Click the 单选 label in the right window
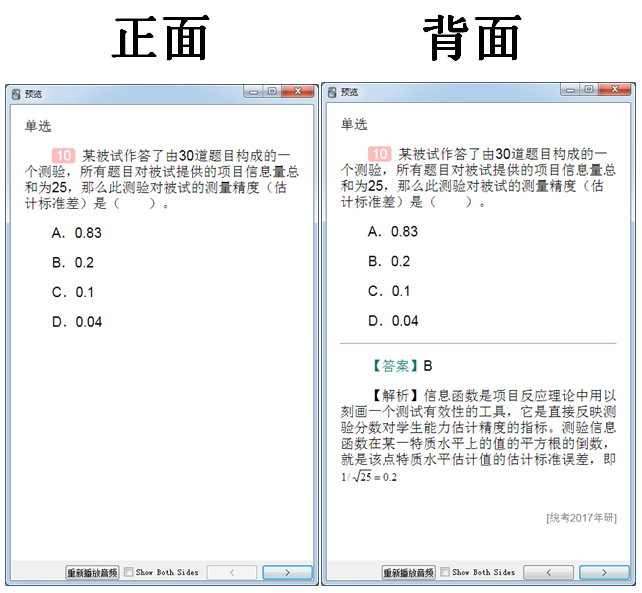 click(354, 124)
